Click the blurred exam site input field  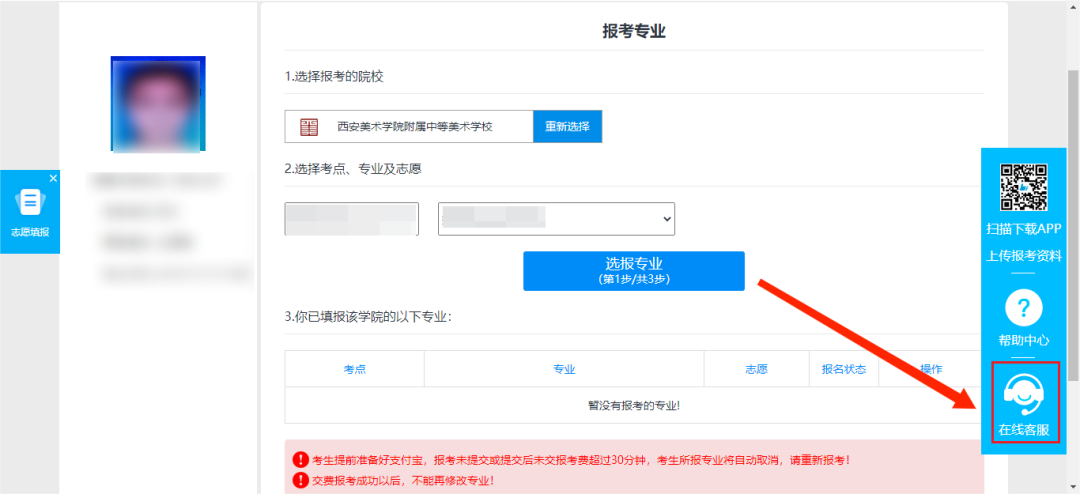click(351, 219)
